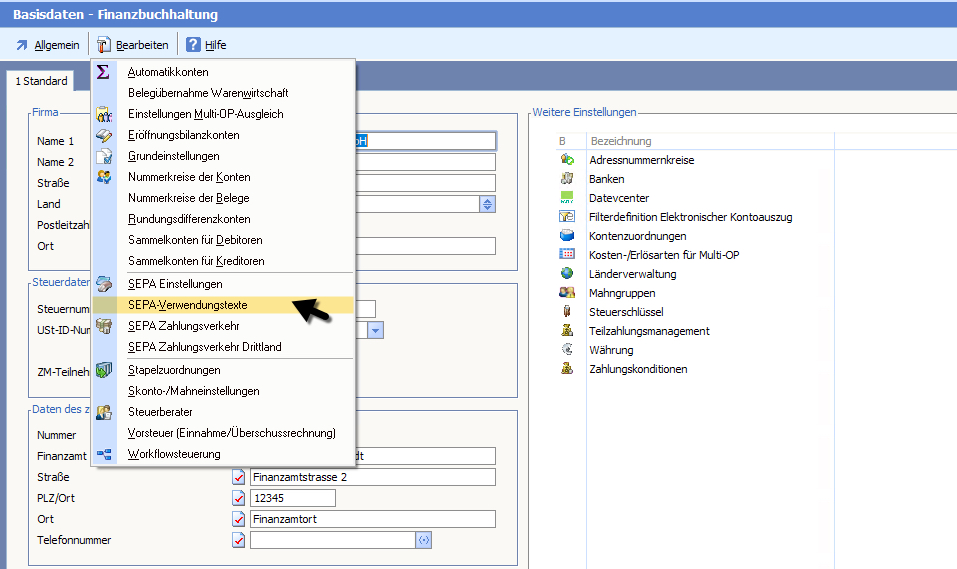
Task: Click the Mahngruppen icon
Action: pos(567,293)
